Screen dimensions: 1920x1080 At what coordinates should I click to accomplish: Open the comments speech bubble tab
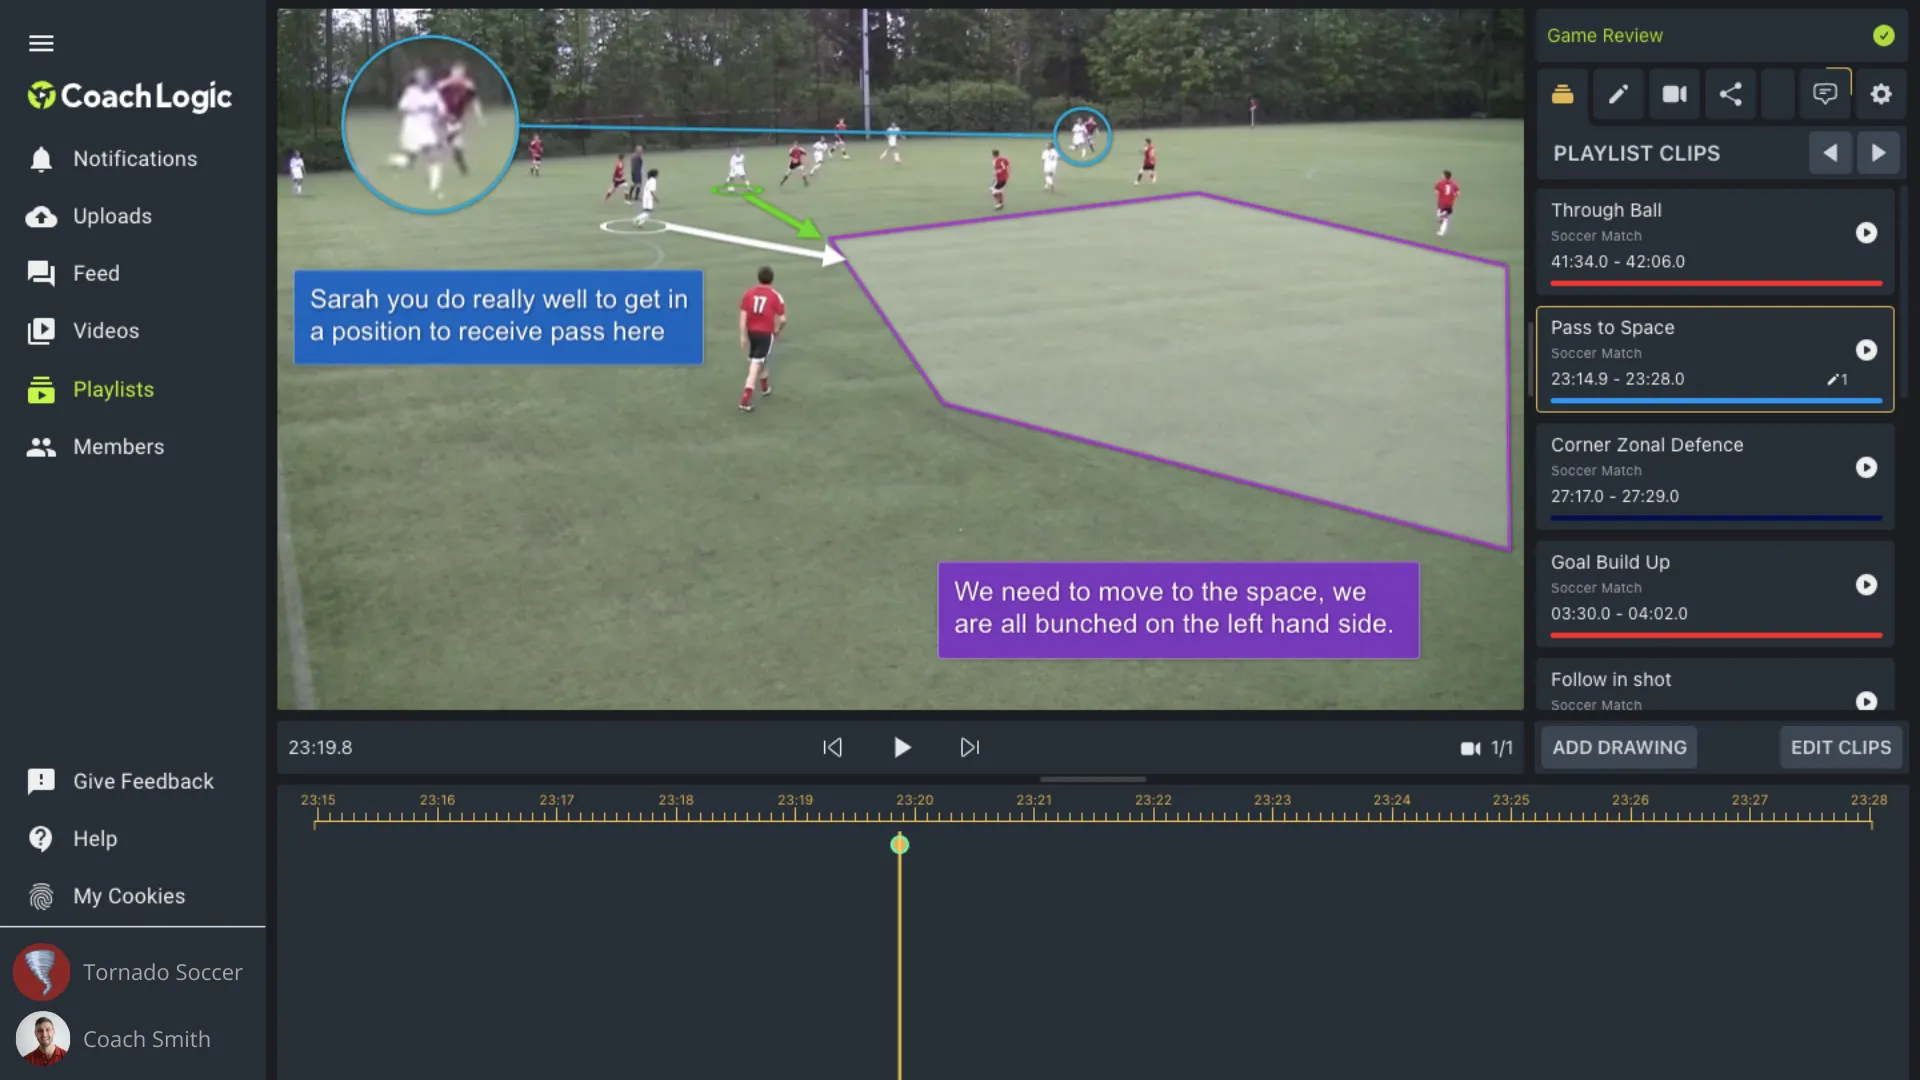click(1825, 94)
